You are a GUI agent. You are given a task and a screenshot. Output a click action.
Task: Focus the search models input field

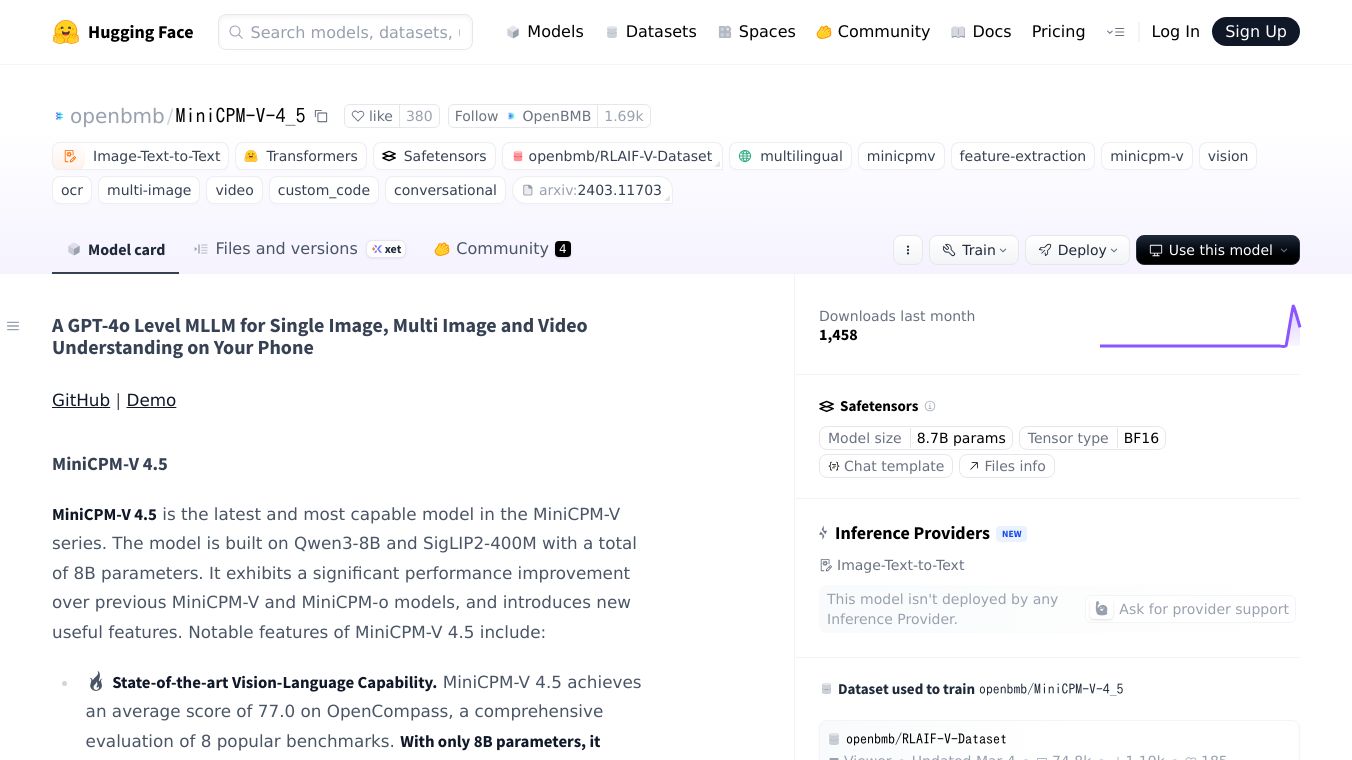[x=354, y=32]
